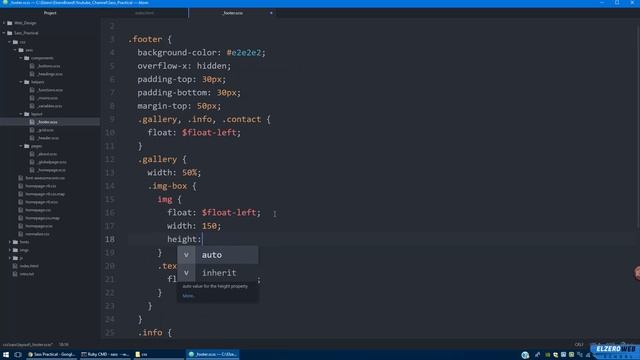
Task: Click the Web_Design folder icon
Action: (x=10, y=23)
